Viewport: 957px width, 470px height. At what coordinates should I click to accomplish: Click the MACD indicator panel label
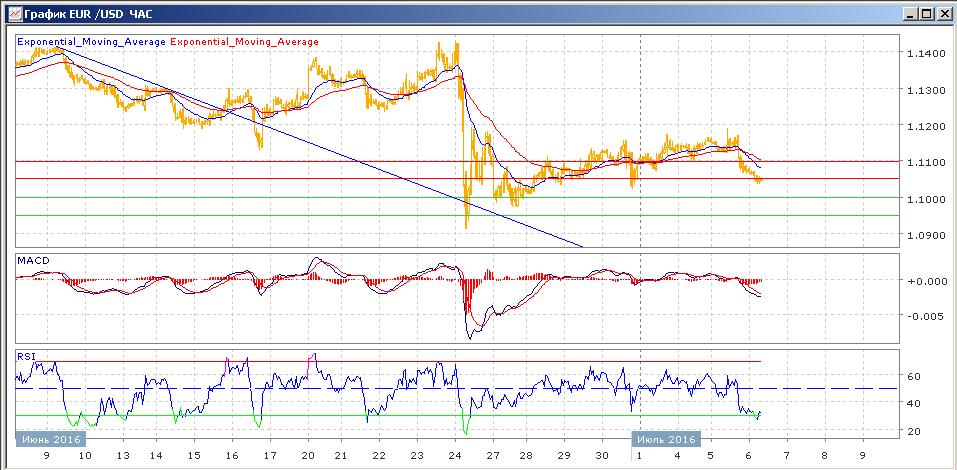(33, 260)
